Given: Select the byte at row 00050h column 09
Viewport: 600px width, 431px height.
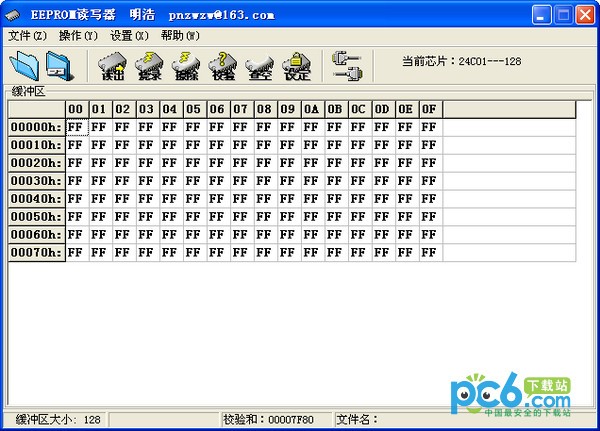Looking at the screenshot, I should pyautogui.click(x=289, y=217).
